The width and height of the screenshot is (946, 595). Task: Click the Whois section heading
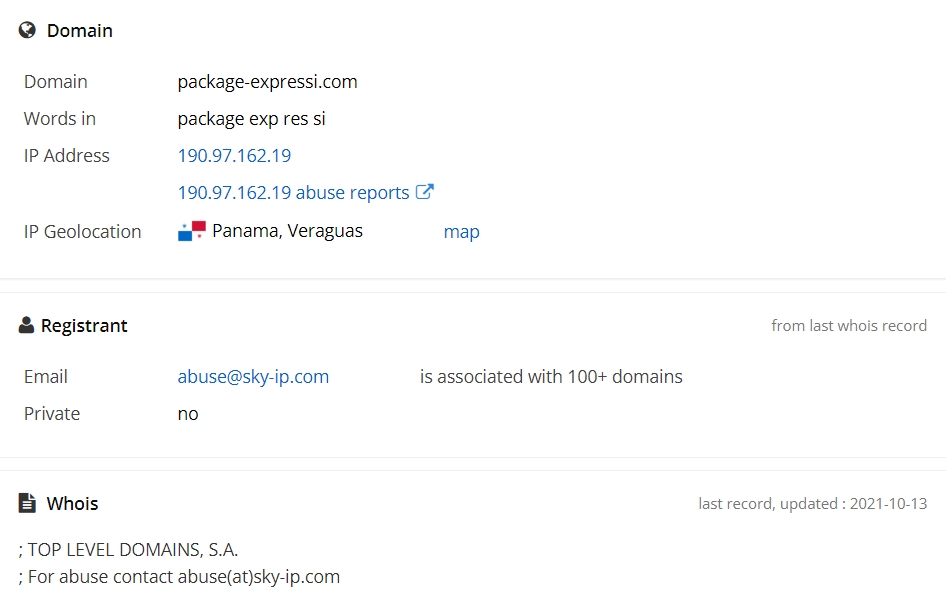pyautogui.click(x=72, y=504)
